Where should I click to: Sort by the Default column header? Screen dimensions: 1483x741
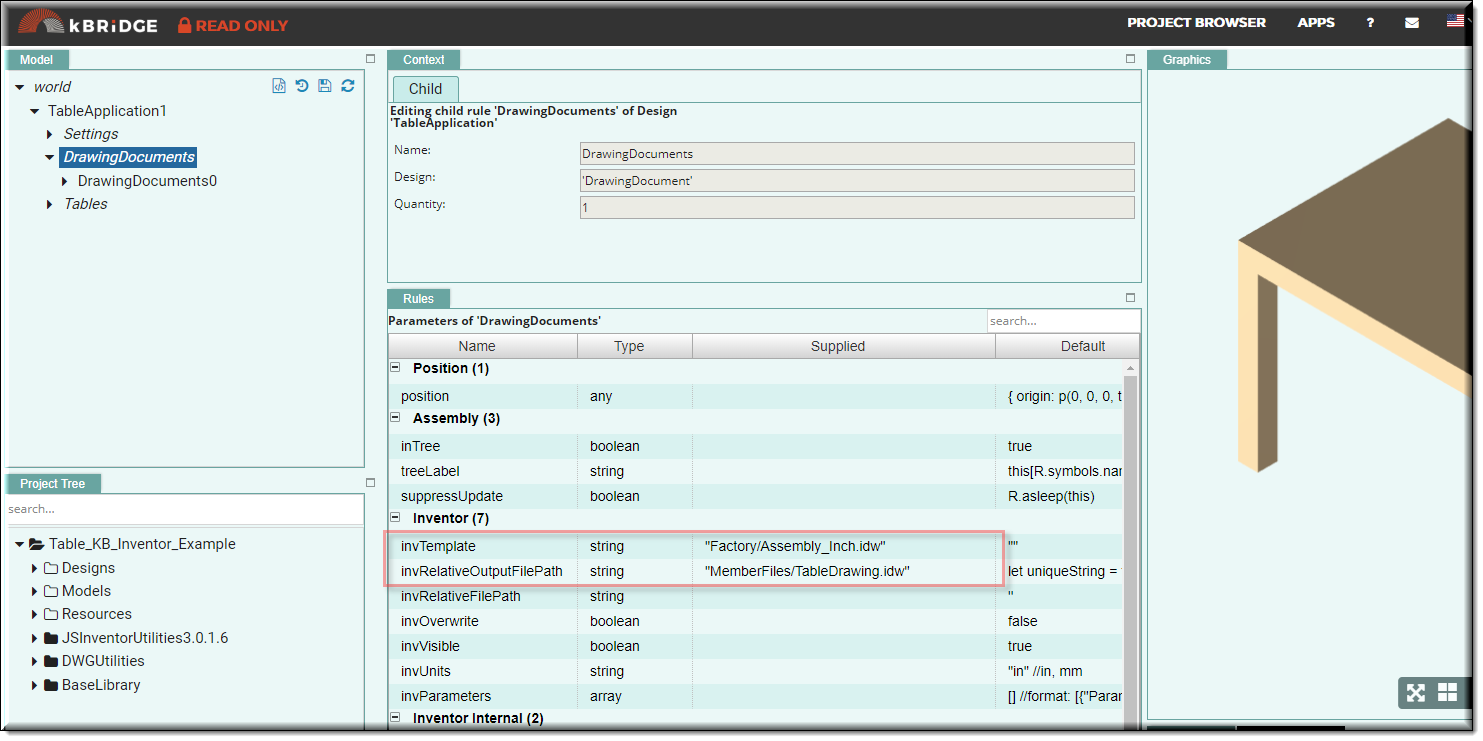pos(1066,346)
